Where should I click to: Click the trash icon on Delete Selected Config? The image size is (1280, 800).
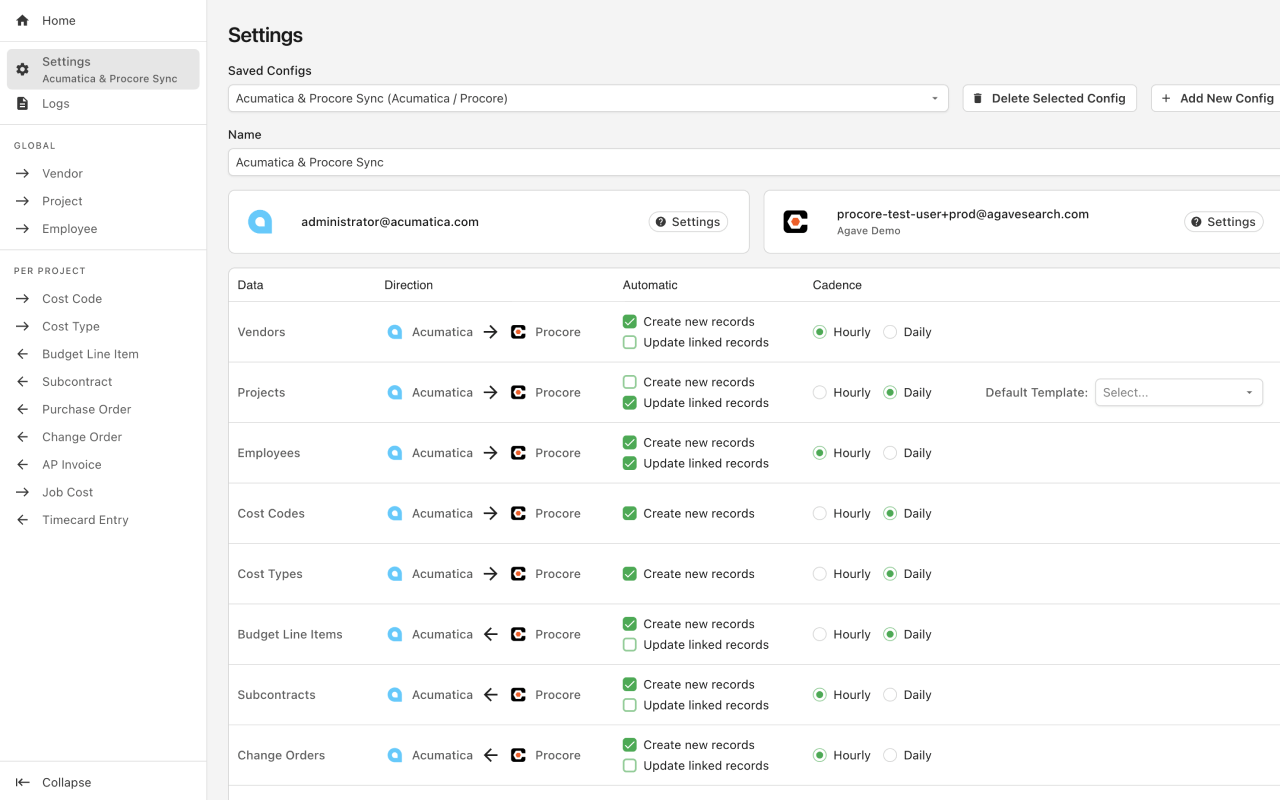[978, 98]
